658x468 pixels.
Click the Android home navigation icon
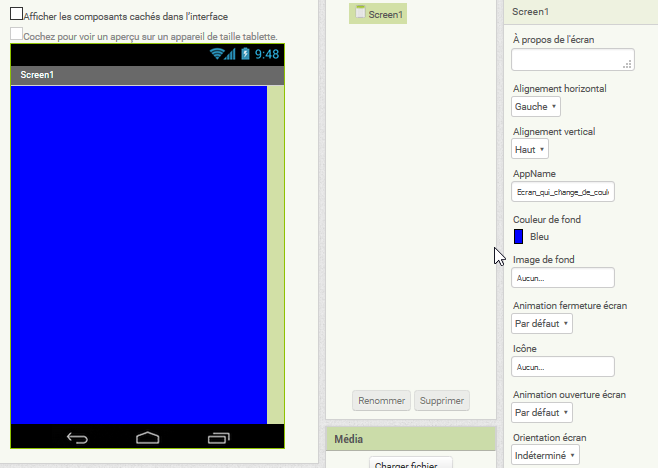tap(148, 437)
